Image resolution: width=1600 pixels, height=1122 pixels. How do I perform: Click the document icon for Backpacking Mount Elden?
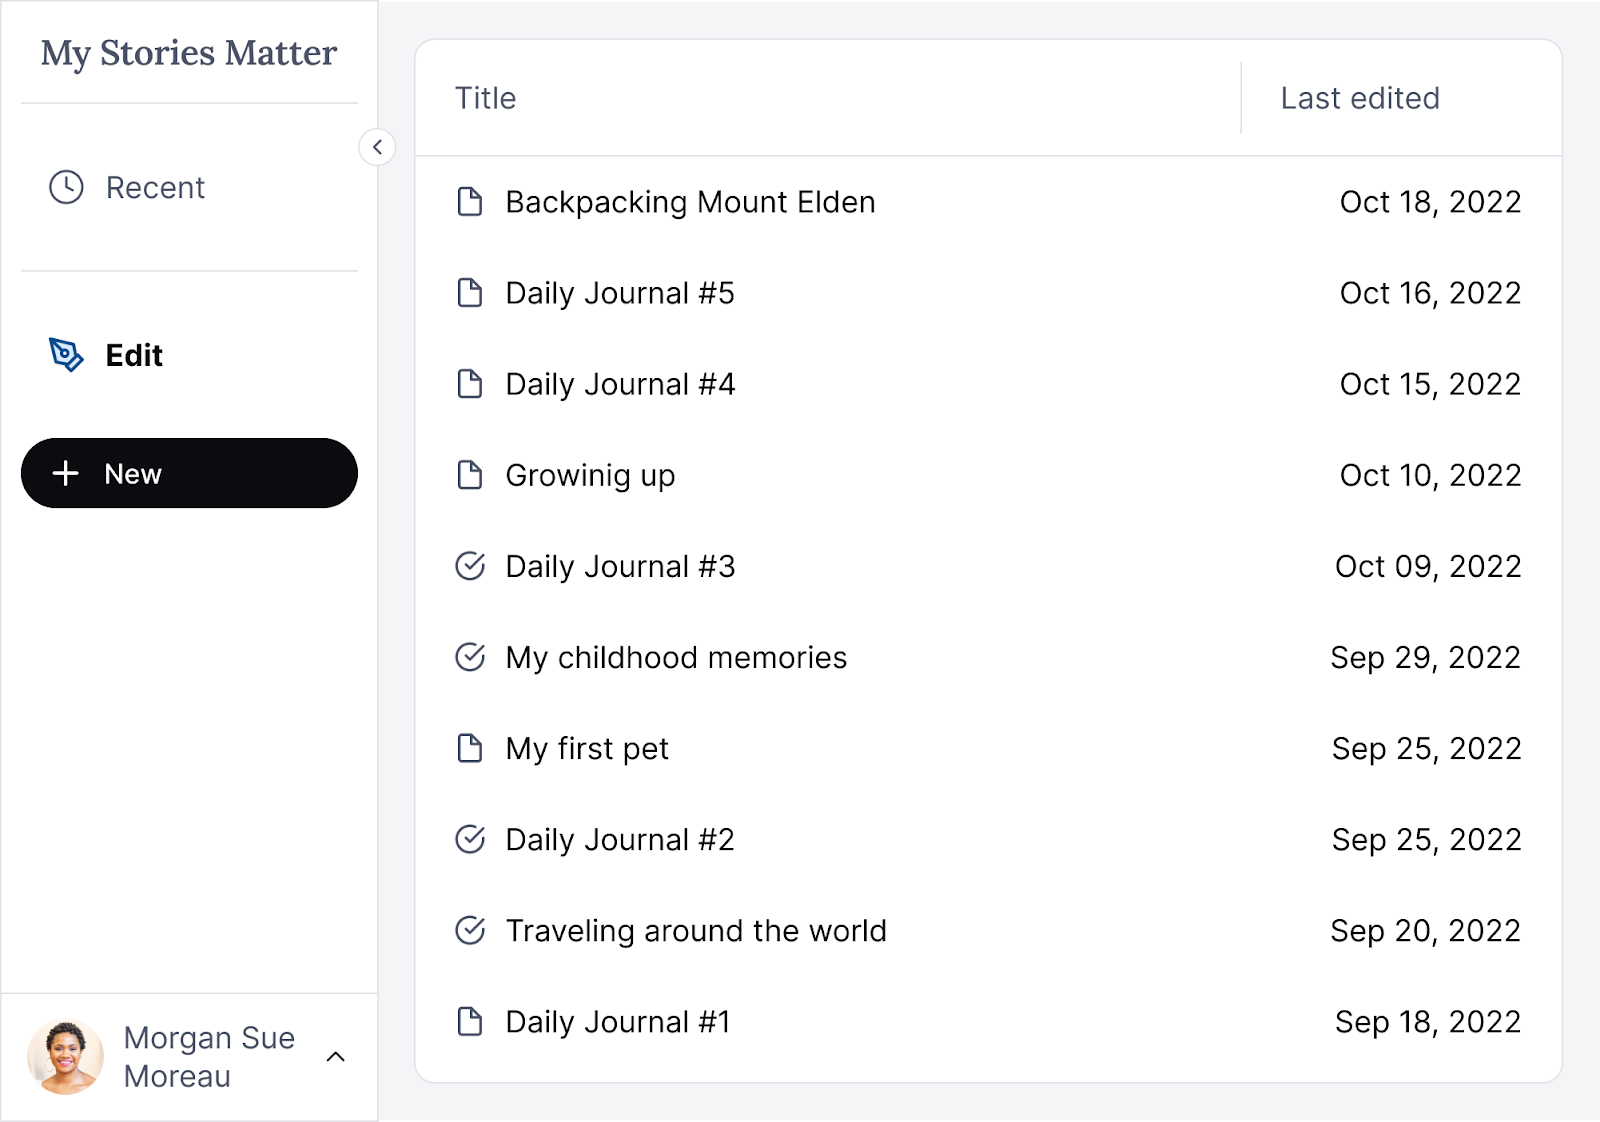(470, 202)
